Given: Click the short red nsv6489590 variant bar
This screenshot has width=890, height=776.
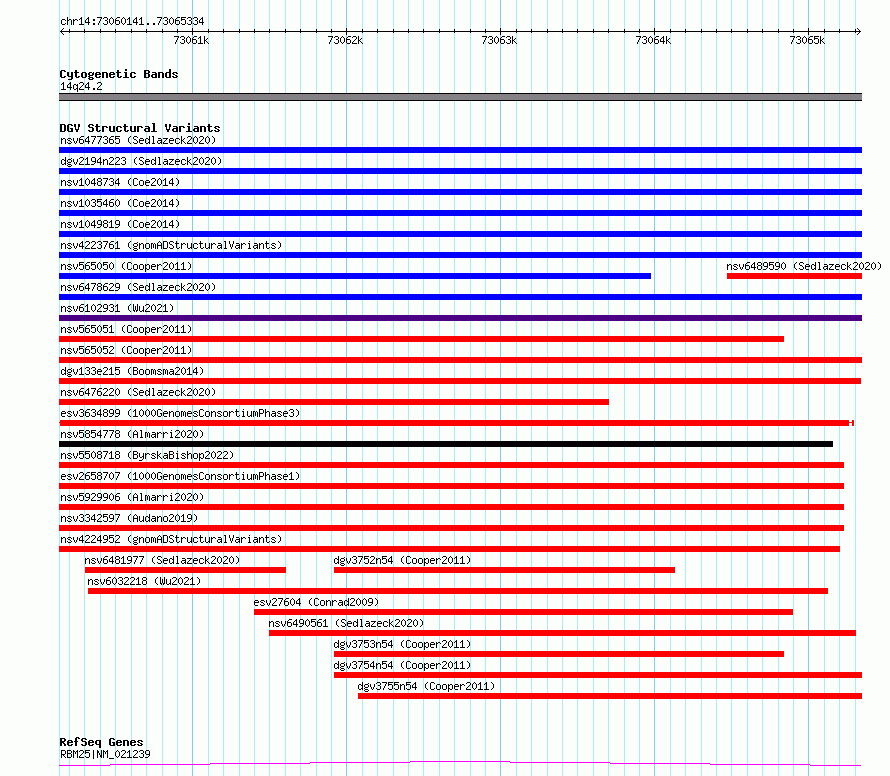Looking at the screenshot, I should (795, 276).
